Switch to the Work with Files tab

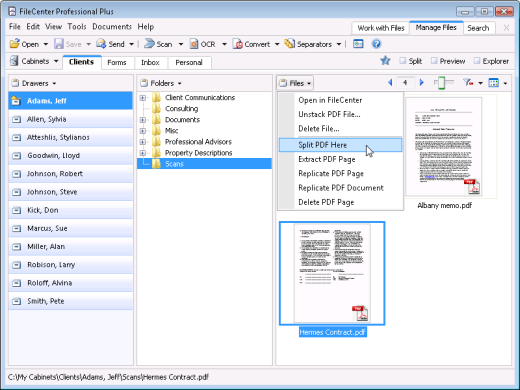click(x=381, y=28)
